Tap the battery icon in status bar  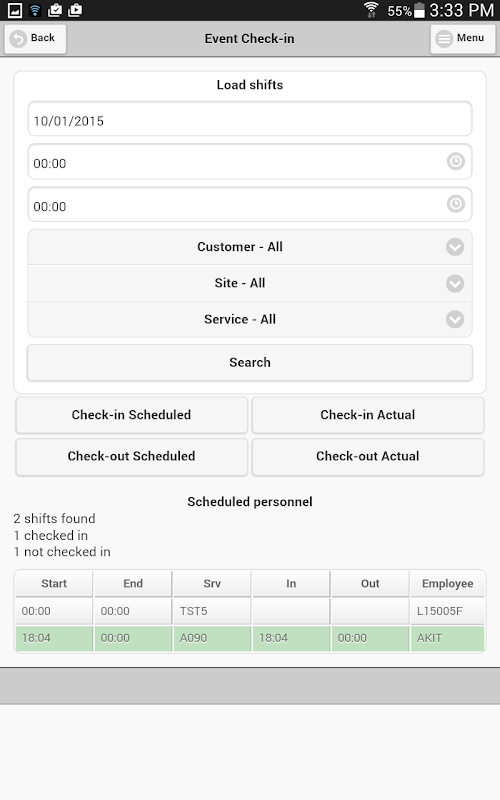(x=419, y=10)
